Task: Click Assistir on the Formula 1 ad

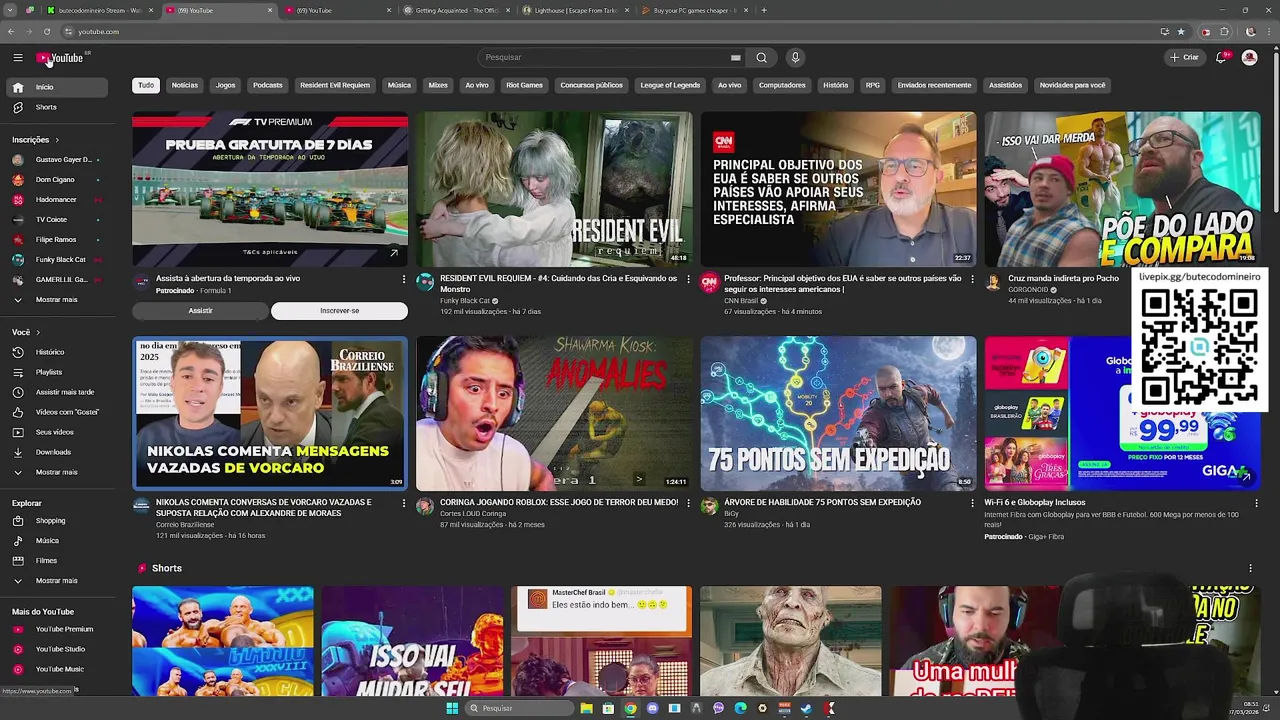Action: (201, 311)
